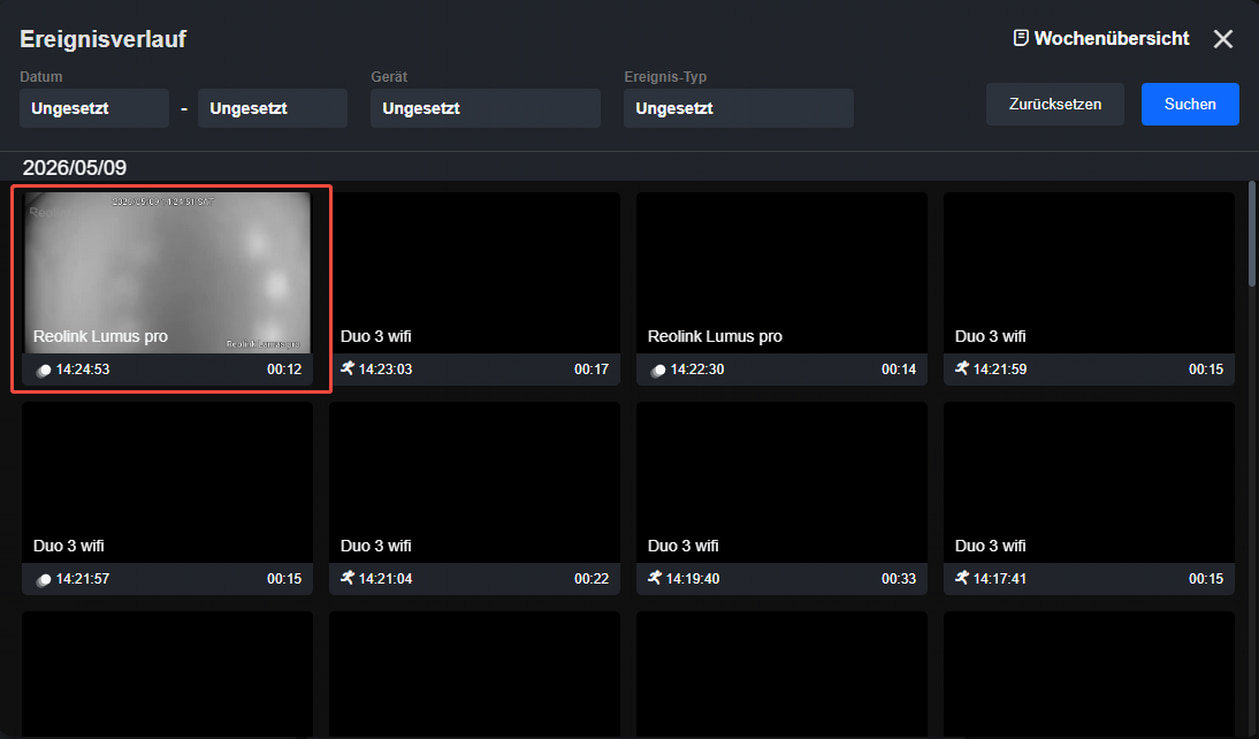The width and height of the screenshot is (1259, 739).
Task: Click the Datum filter label
Action: click(41, 77)
